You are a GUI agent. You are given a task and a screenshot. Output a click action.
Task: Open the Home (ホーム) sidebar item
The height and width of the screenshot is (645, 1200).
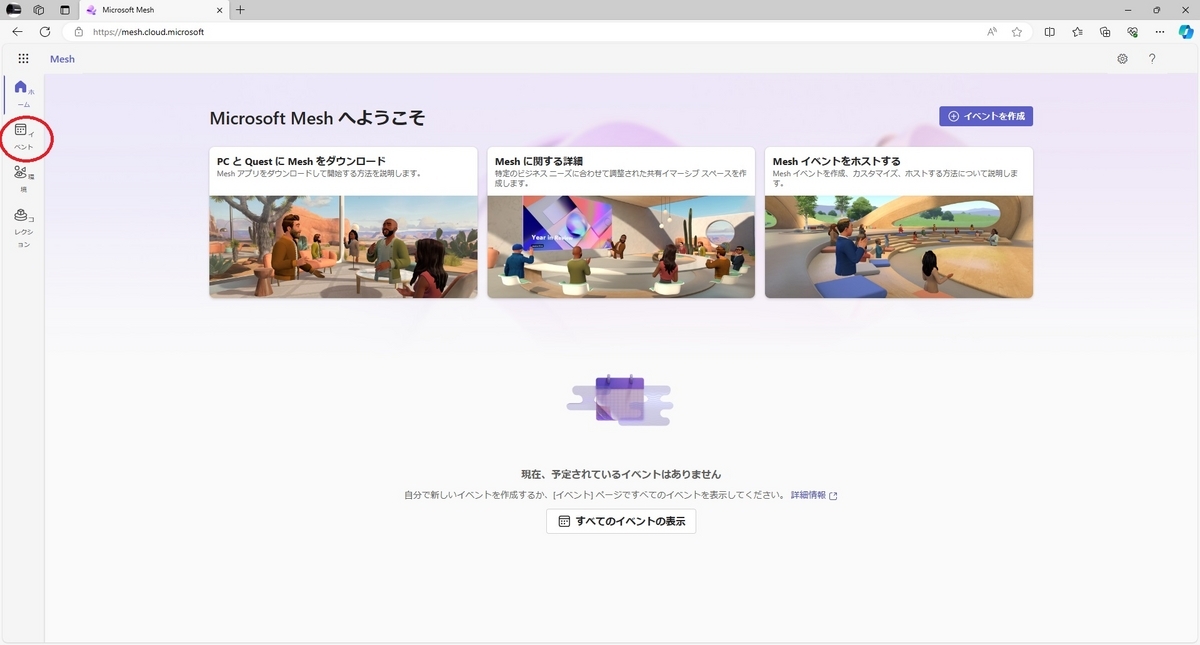[22, 94]
